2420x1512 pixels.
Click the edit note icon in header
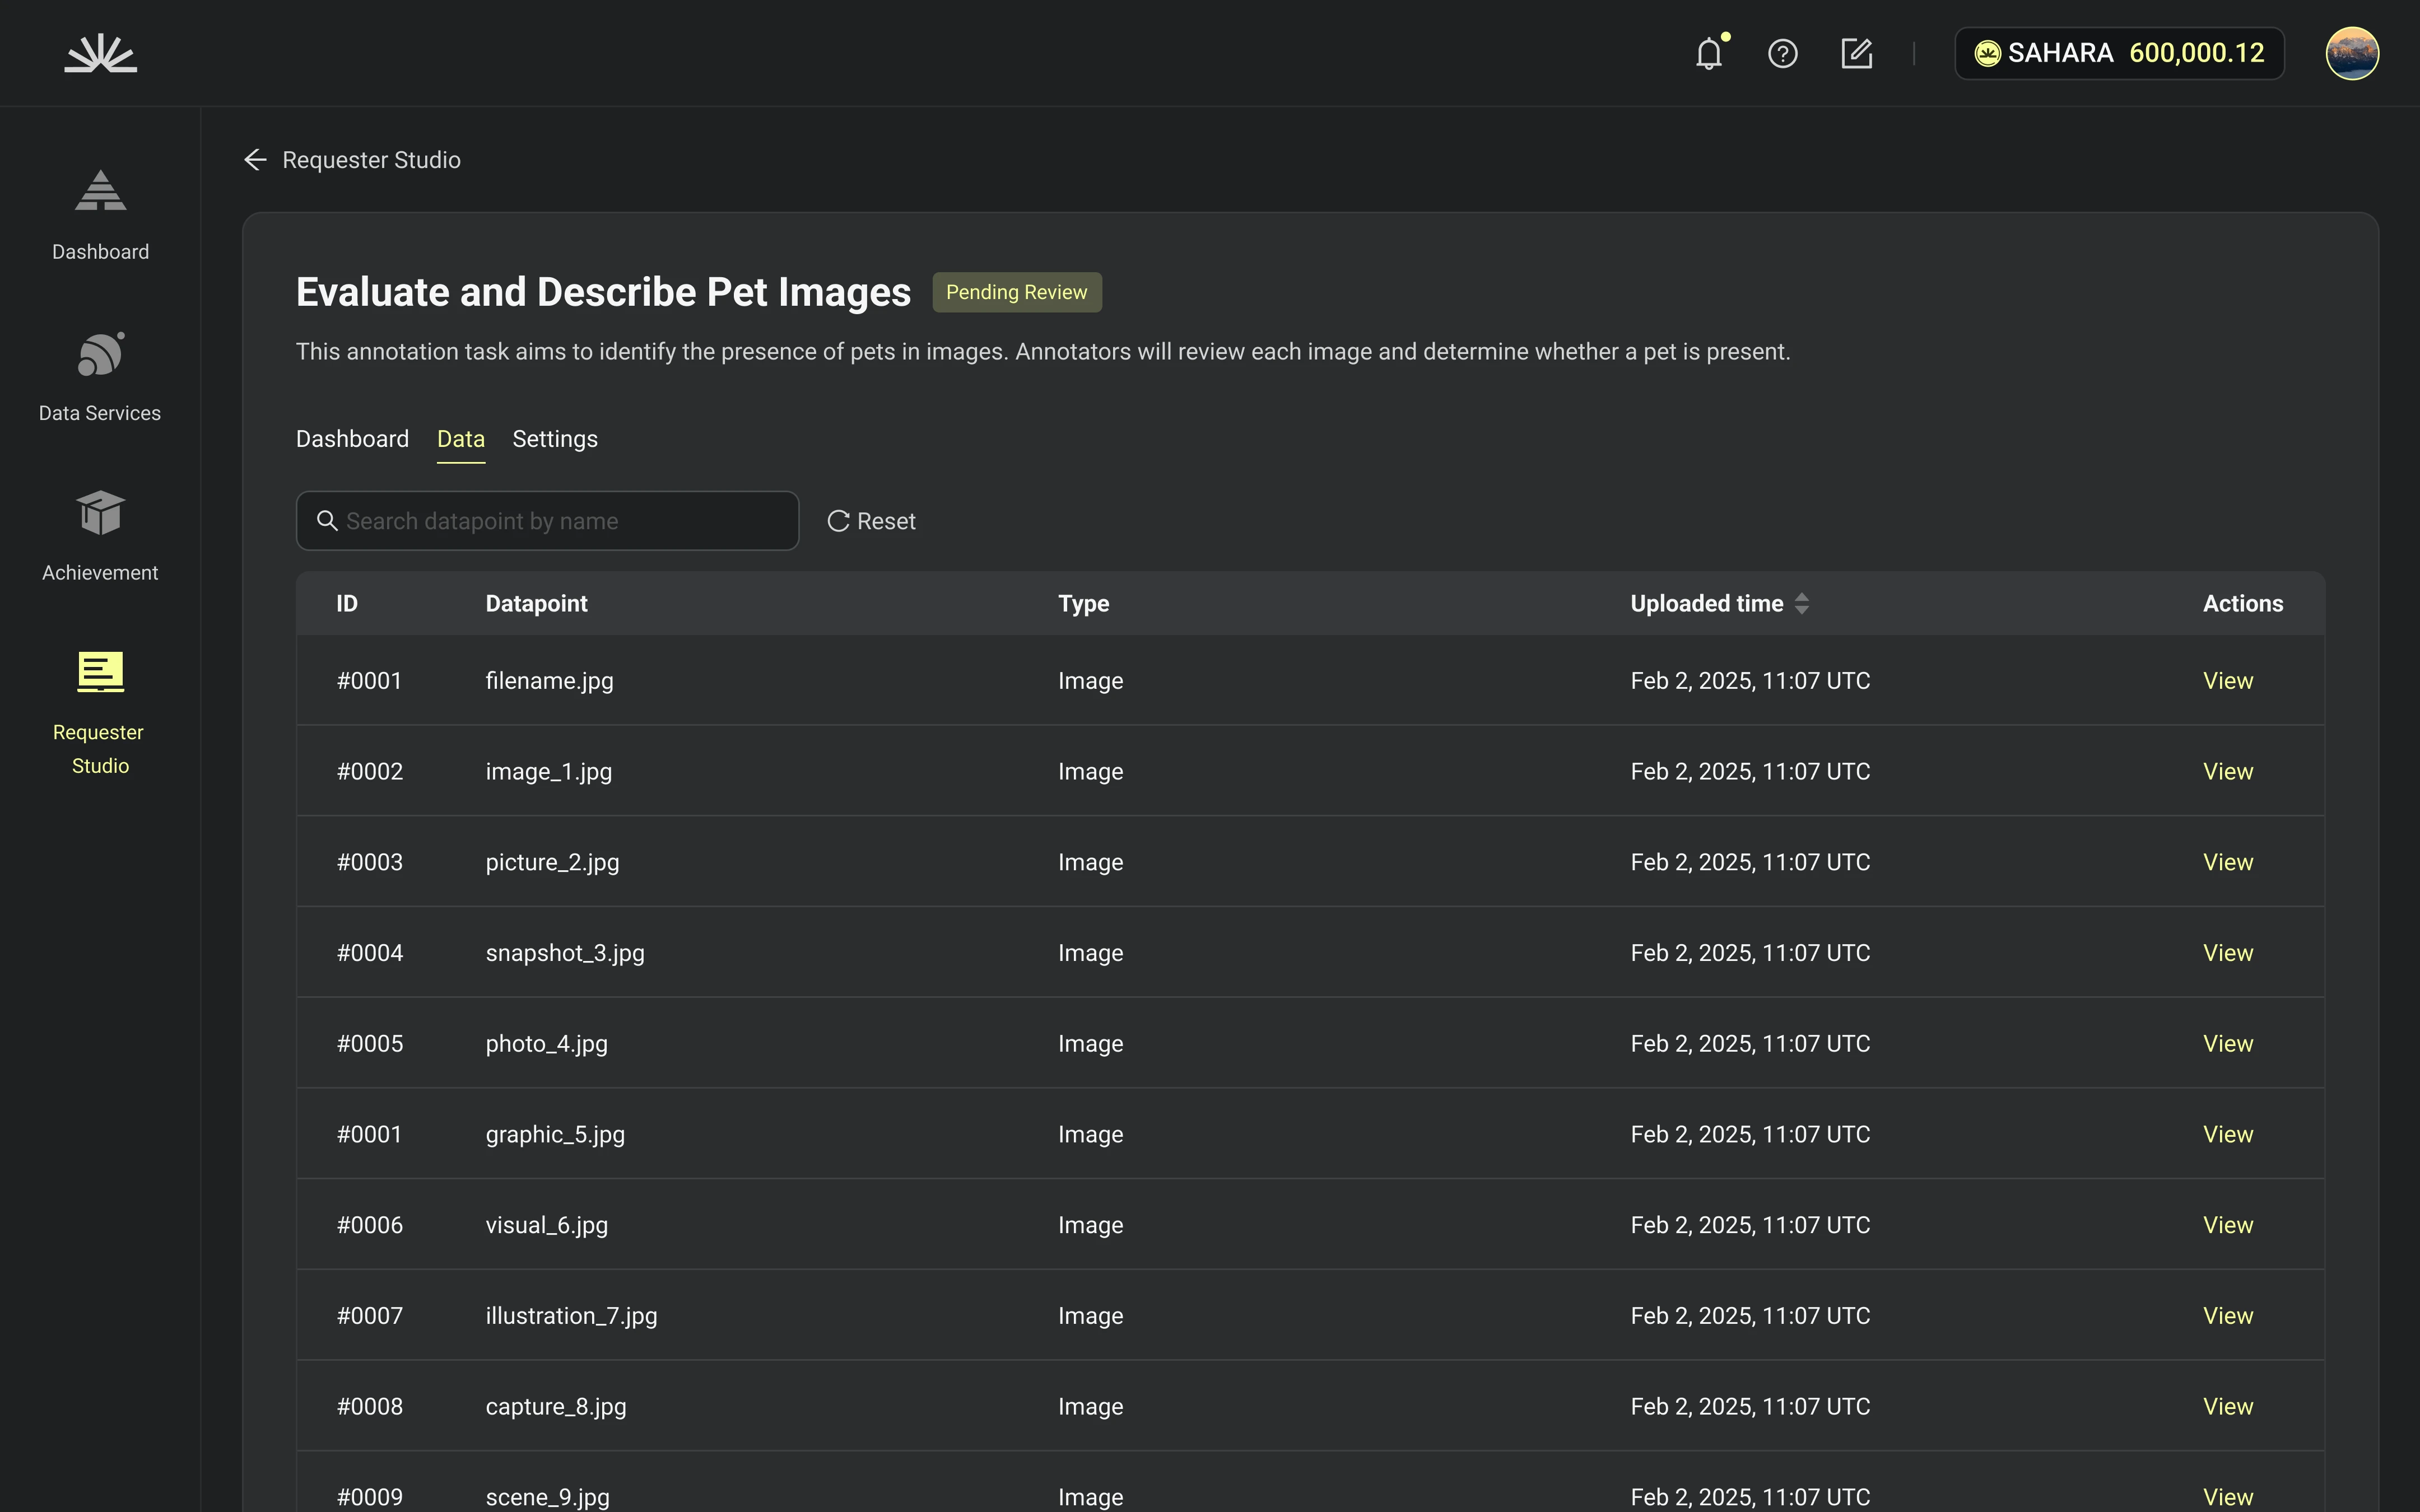tap(1856, 53)
